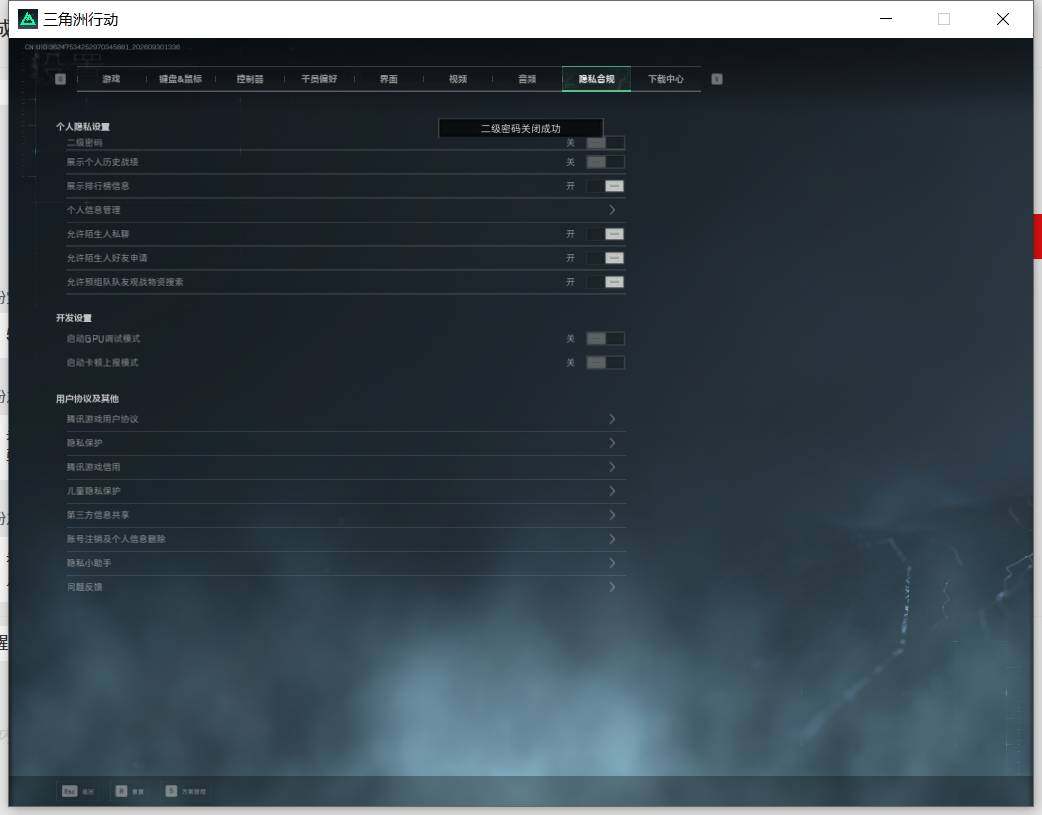Open the 键盘&鼠标 tab
Image resolution: width=1042 pixels, height=815 pixels.
click(x=180, y=79)
